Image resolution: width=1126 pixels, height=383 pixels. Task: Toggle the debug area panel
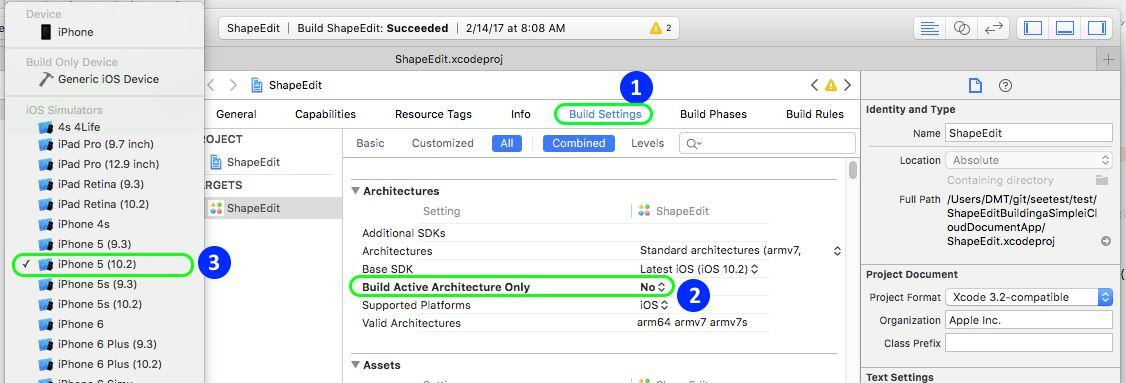(1065, 28)
